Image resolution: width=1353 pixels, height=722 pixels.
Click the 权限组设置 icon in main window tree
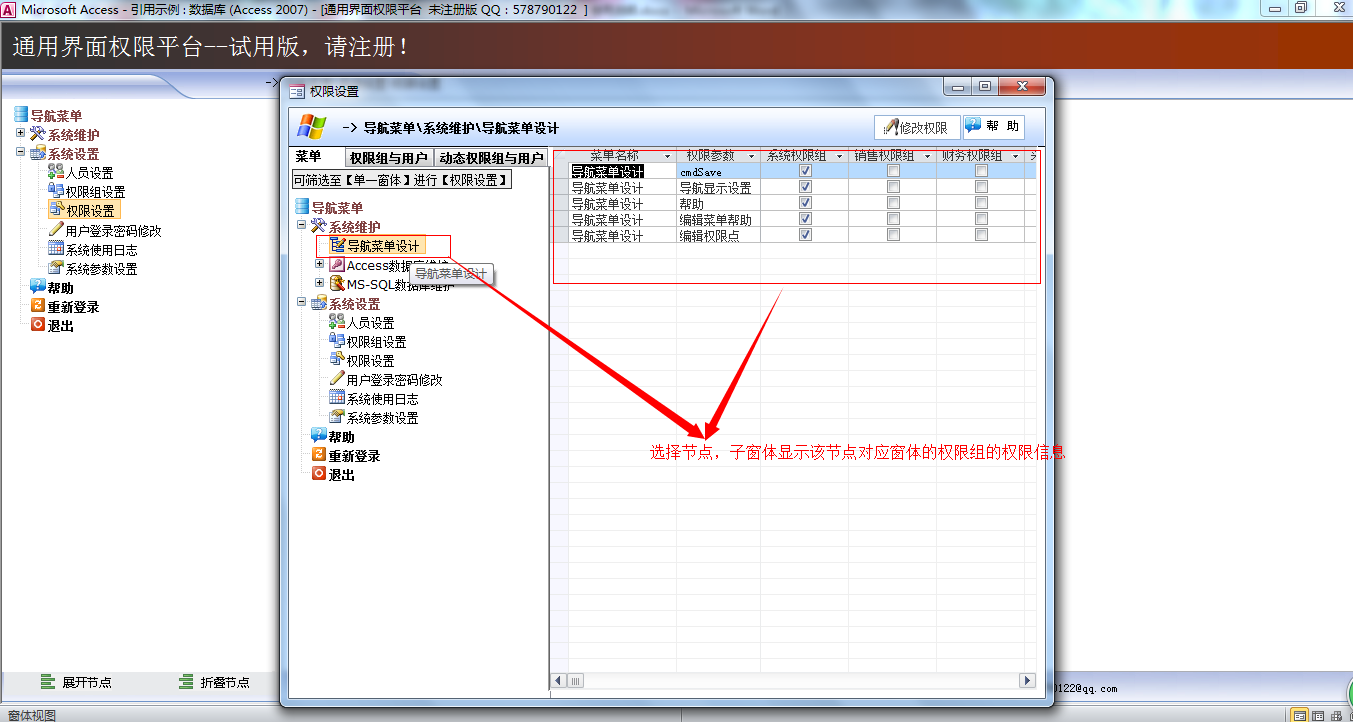[x=56, y=191]
